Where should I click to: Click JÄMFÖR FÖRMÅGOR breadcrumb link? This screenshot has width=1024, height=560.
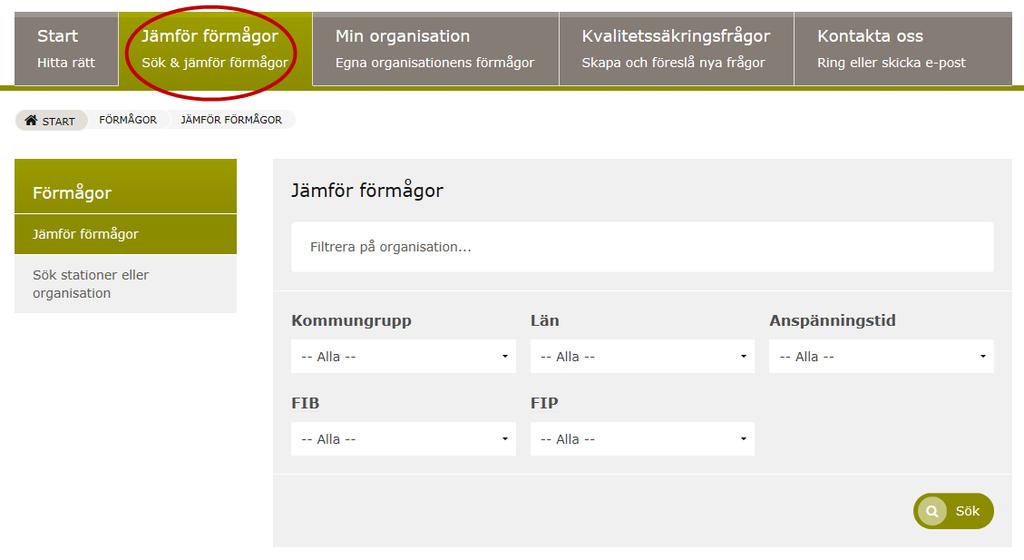point(231,120)
